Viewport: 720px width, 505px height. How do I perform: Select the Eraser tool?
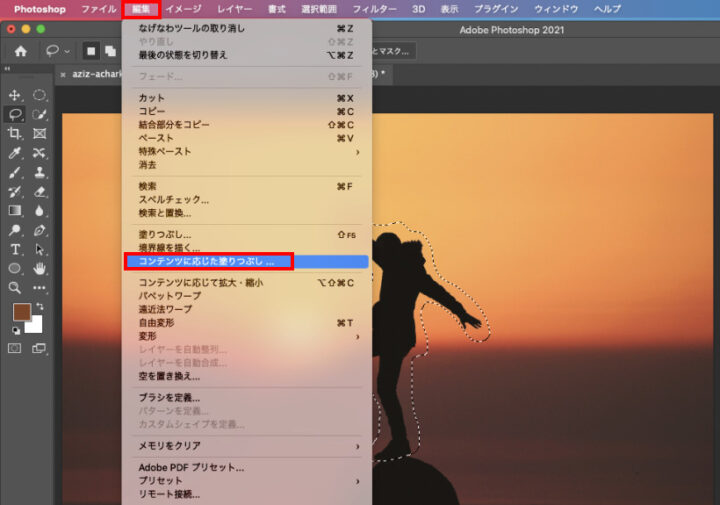39,191
